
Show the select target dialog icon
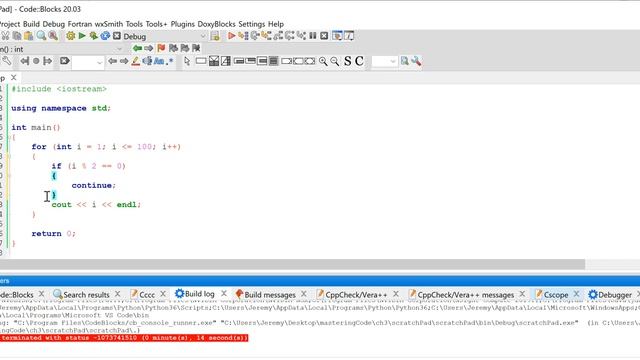coord(215,36)
